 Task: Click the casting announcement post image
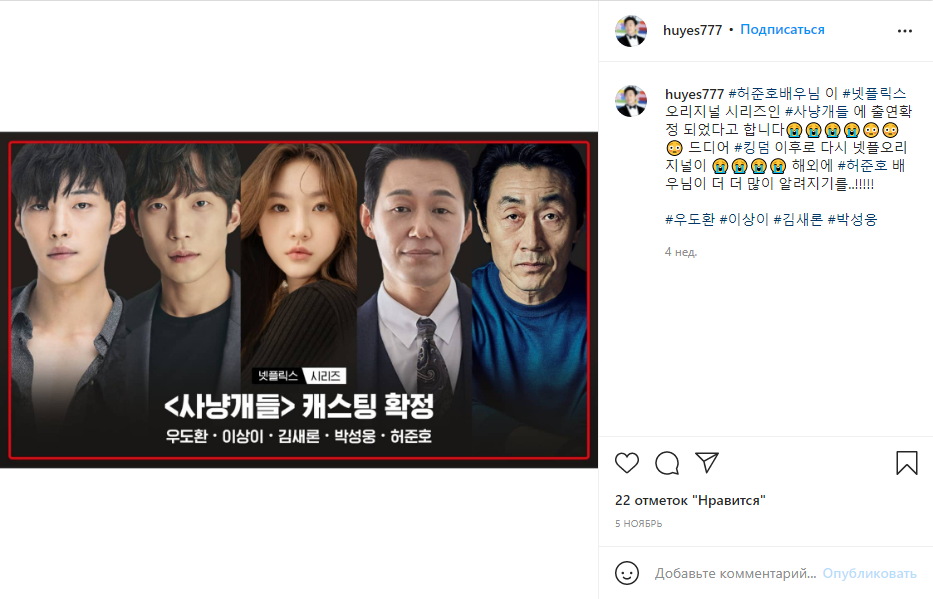(299, 300)
